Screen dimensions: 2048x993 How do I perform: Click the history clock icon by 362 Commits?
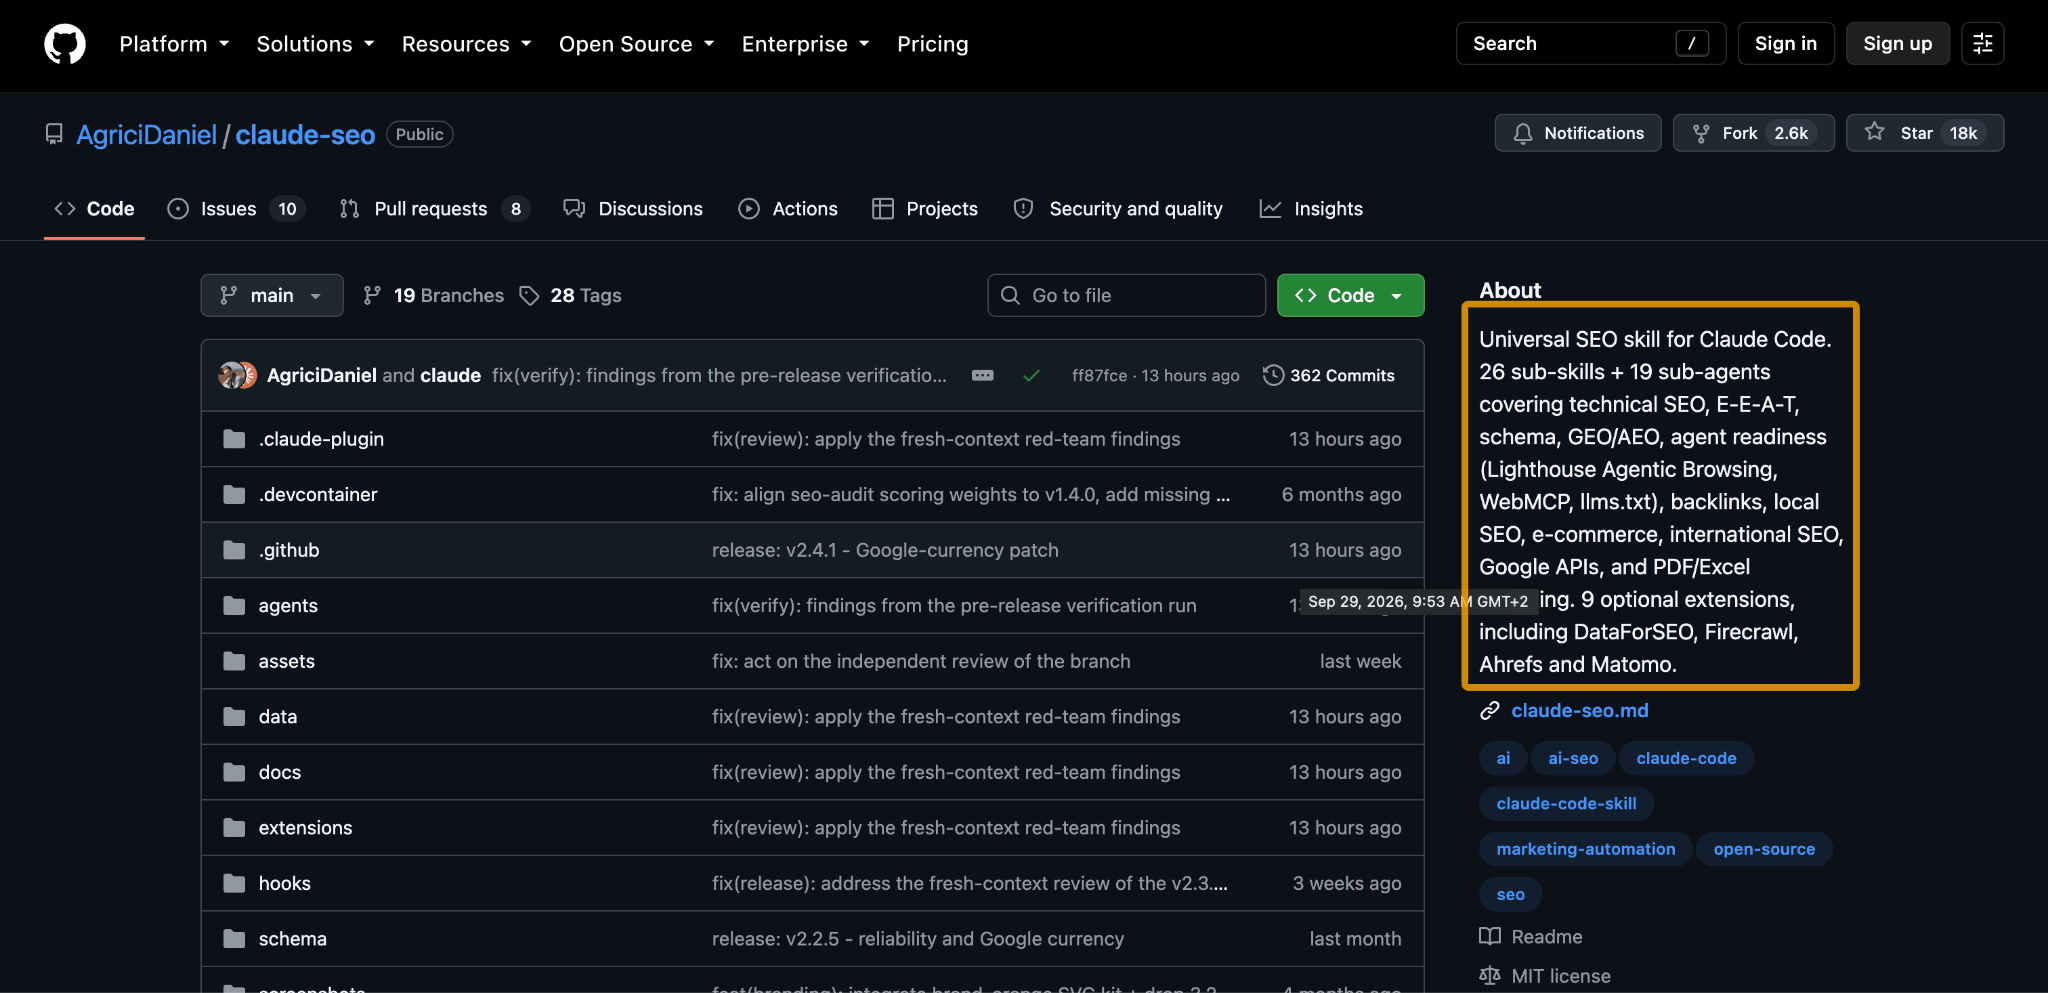[x=1273, y=375]
